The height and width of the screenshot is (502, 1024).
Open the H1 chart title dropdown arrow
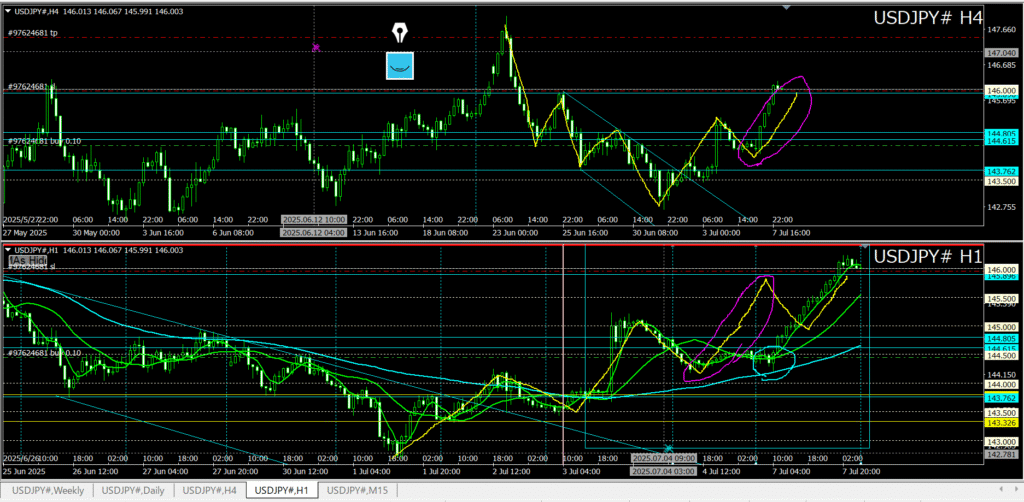point(6,247)
